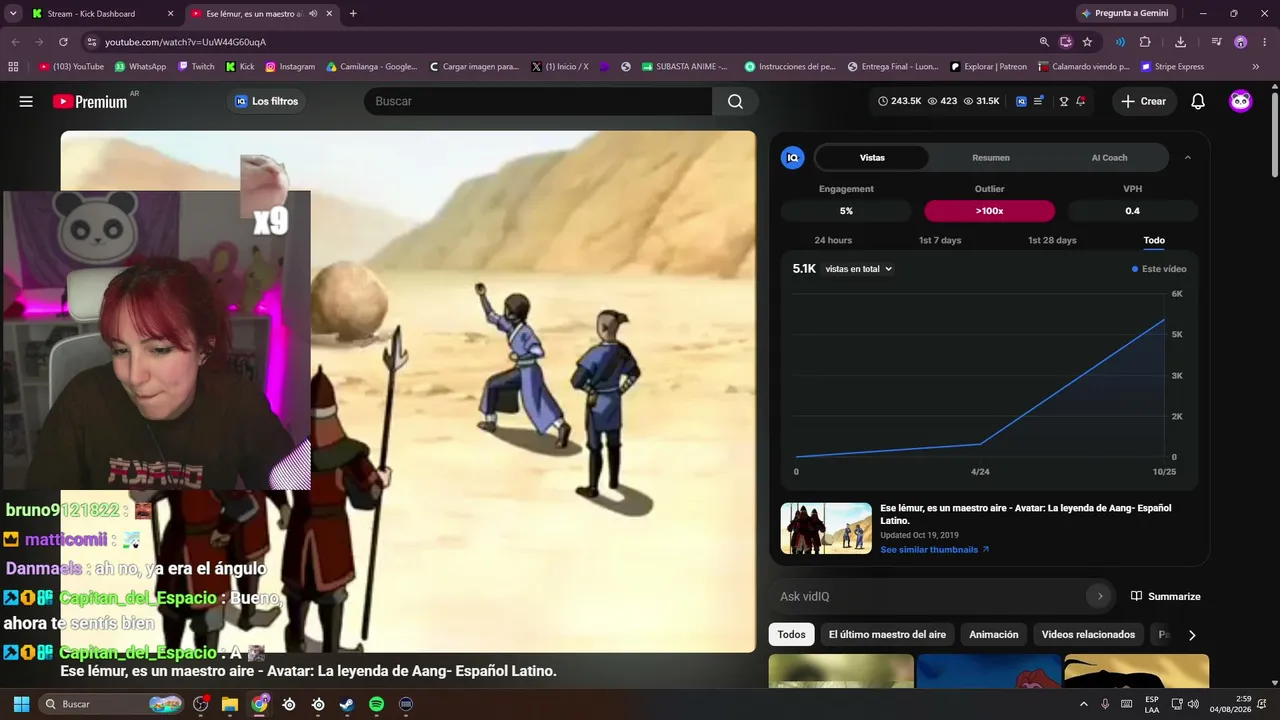1280x720 pixels.
Task: Open Windows Start menu
Action: (x=21, y=704)
